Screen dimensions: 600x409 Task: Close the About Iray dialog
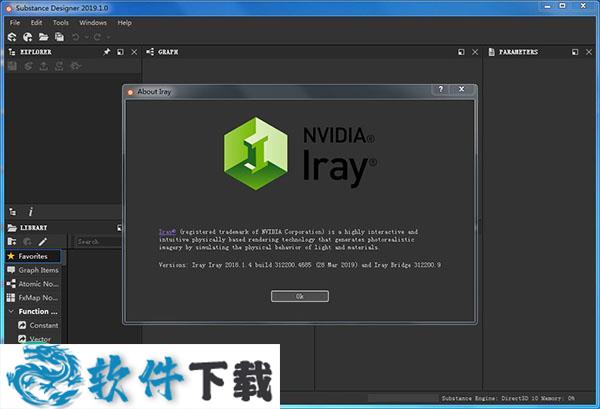462,90
